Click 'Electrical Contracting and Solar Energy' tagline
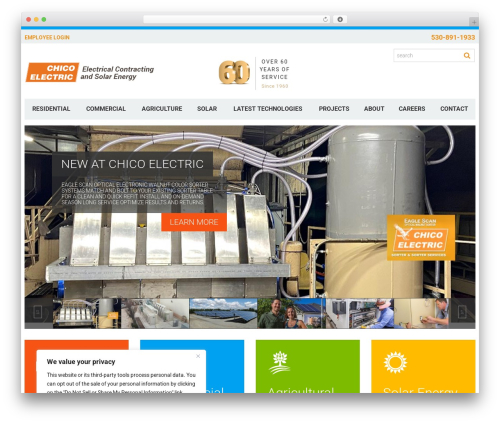500x423 pixels. (117, 73)
